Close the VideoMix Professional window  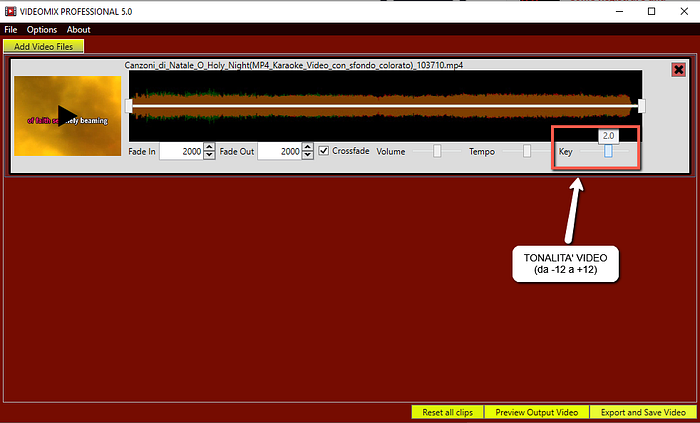684,12
